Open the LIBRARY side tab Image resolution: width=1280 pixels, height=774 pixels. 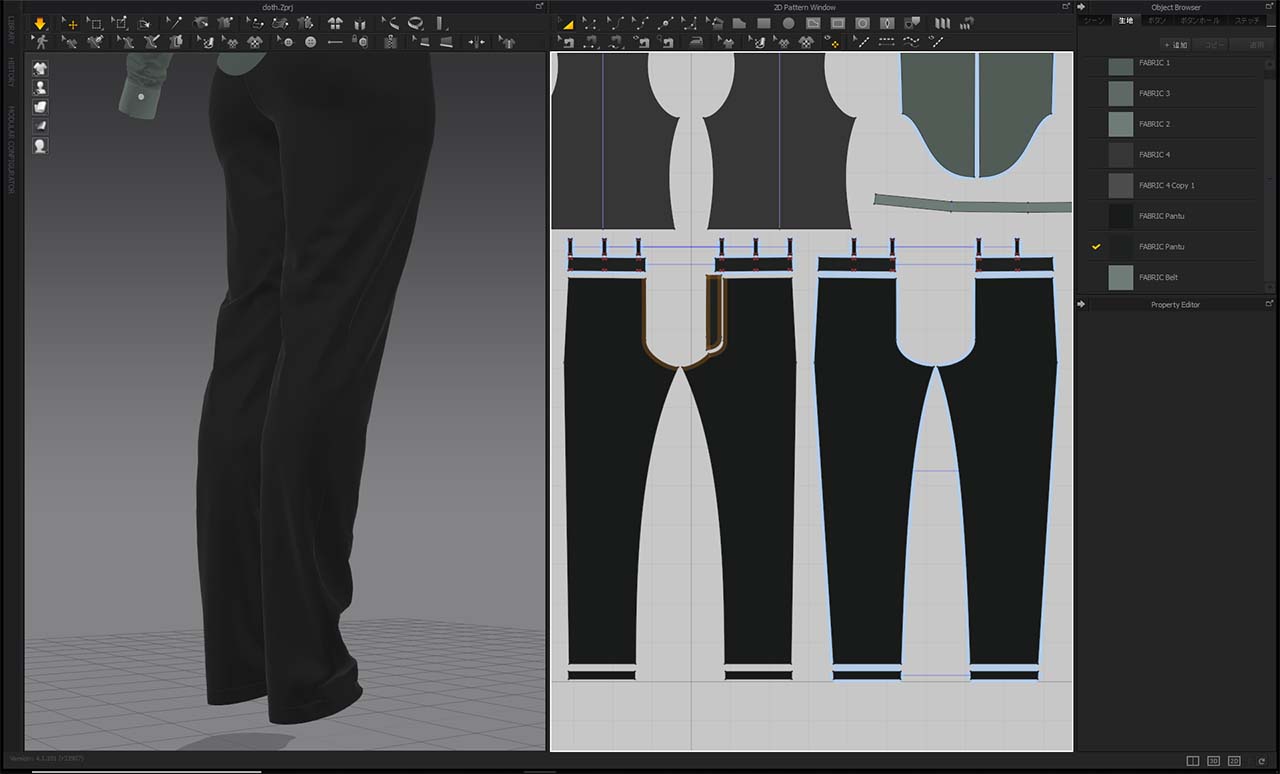(x=11, y=30)
